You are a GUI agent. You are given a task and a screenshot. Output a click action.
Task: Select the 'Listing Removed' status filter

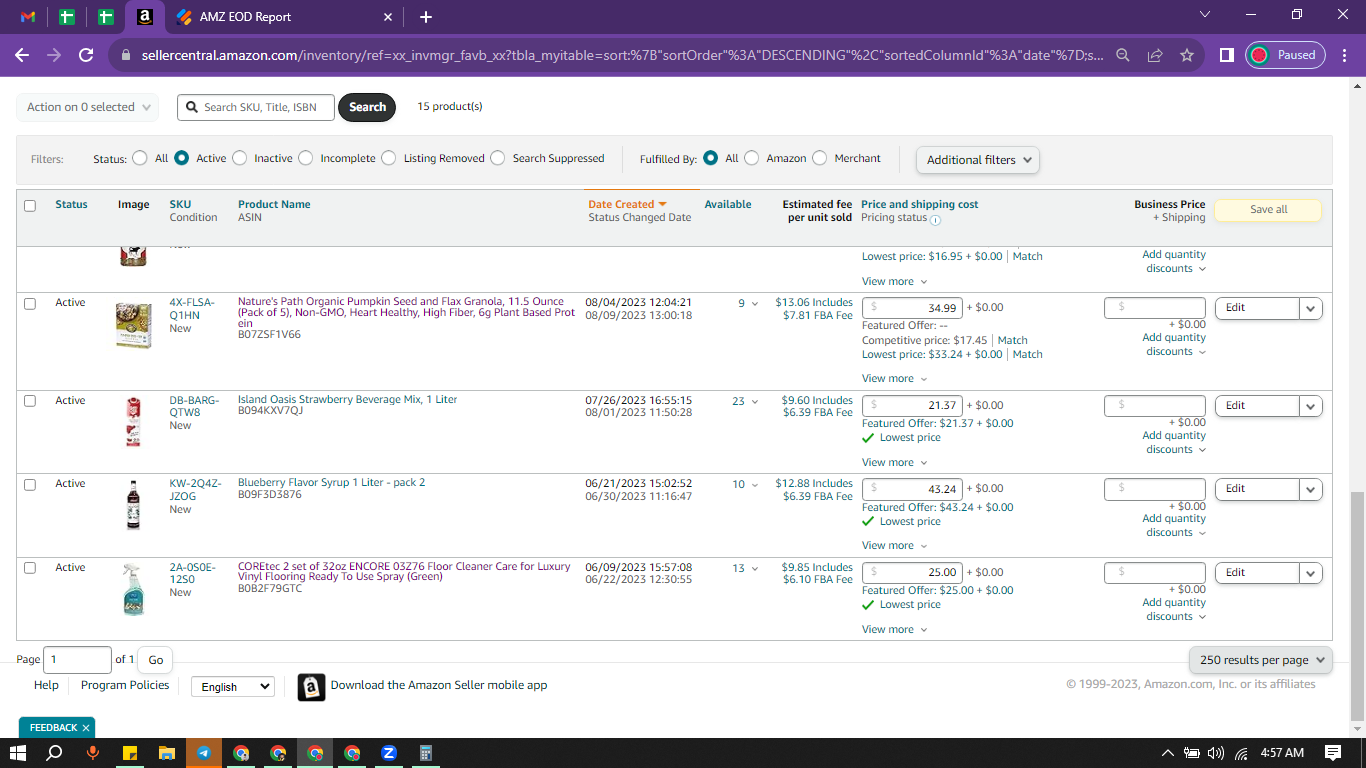point(390,158)
